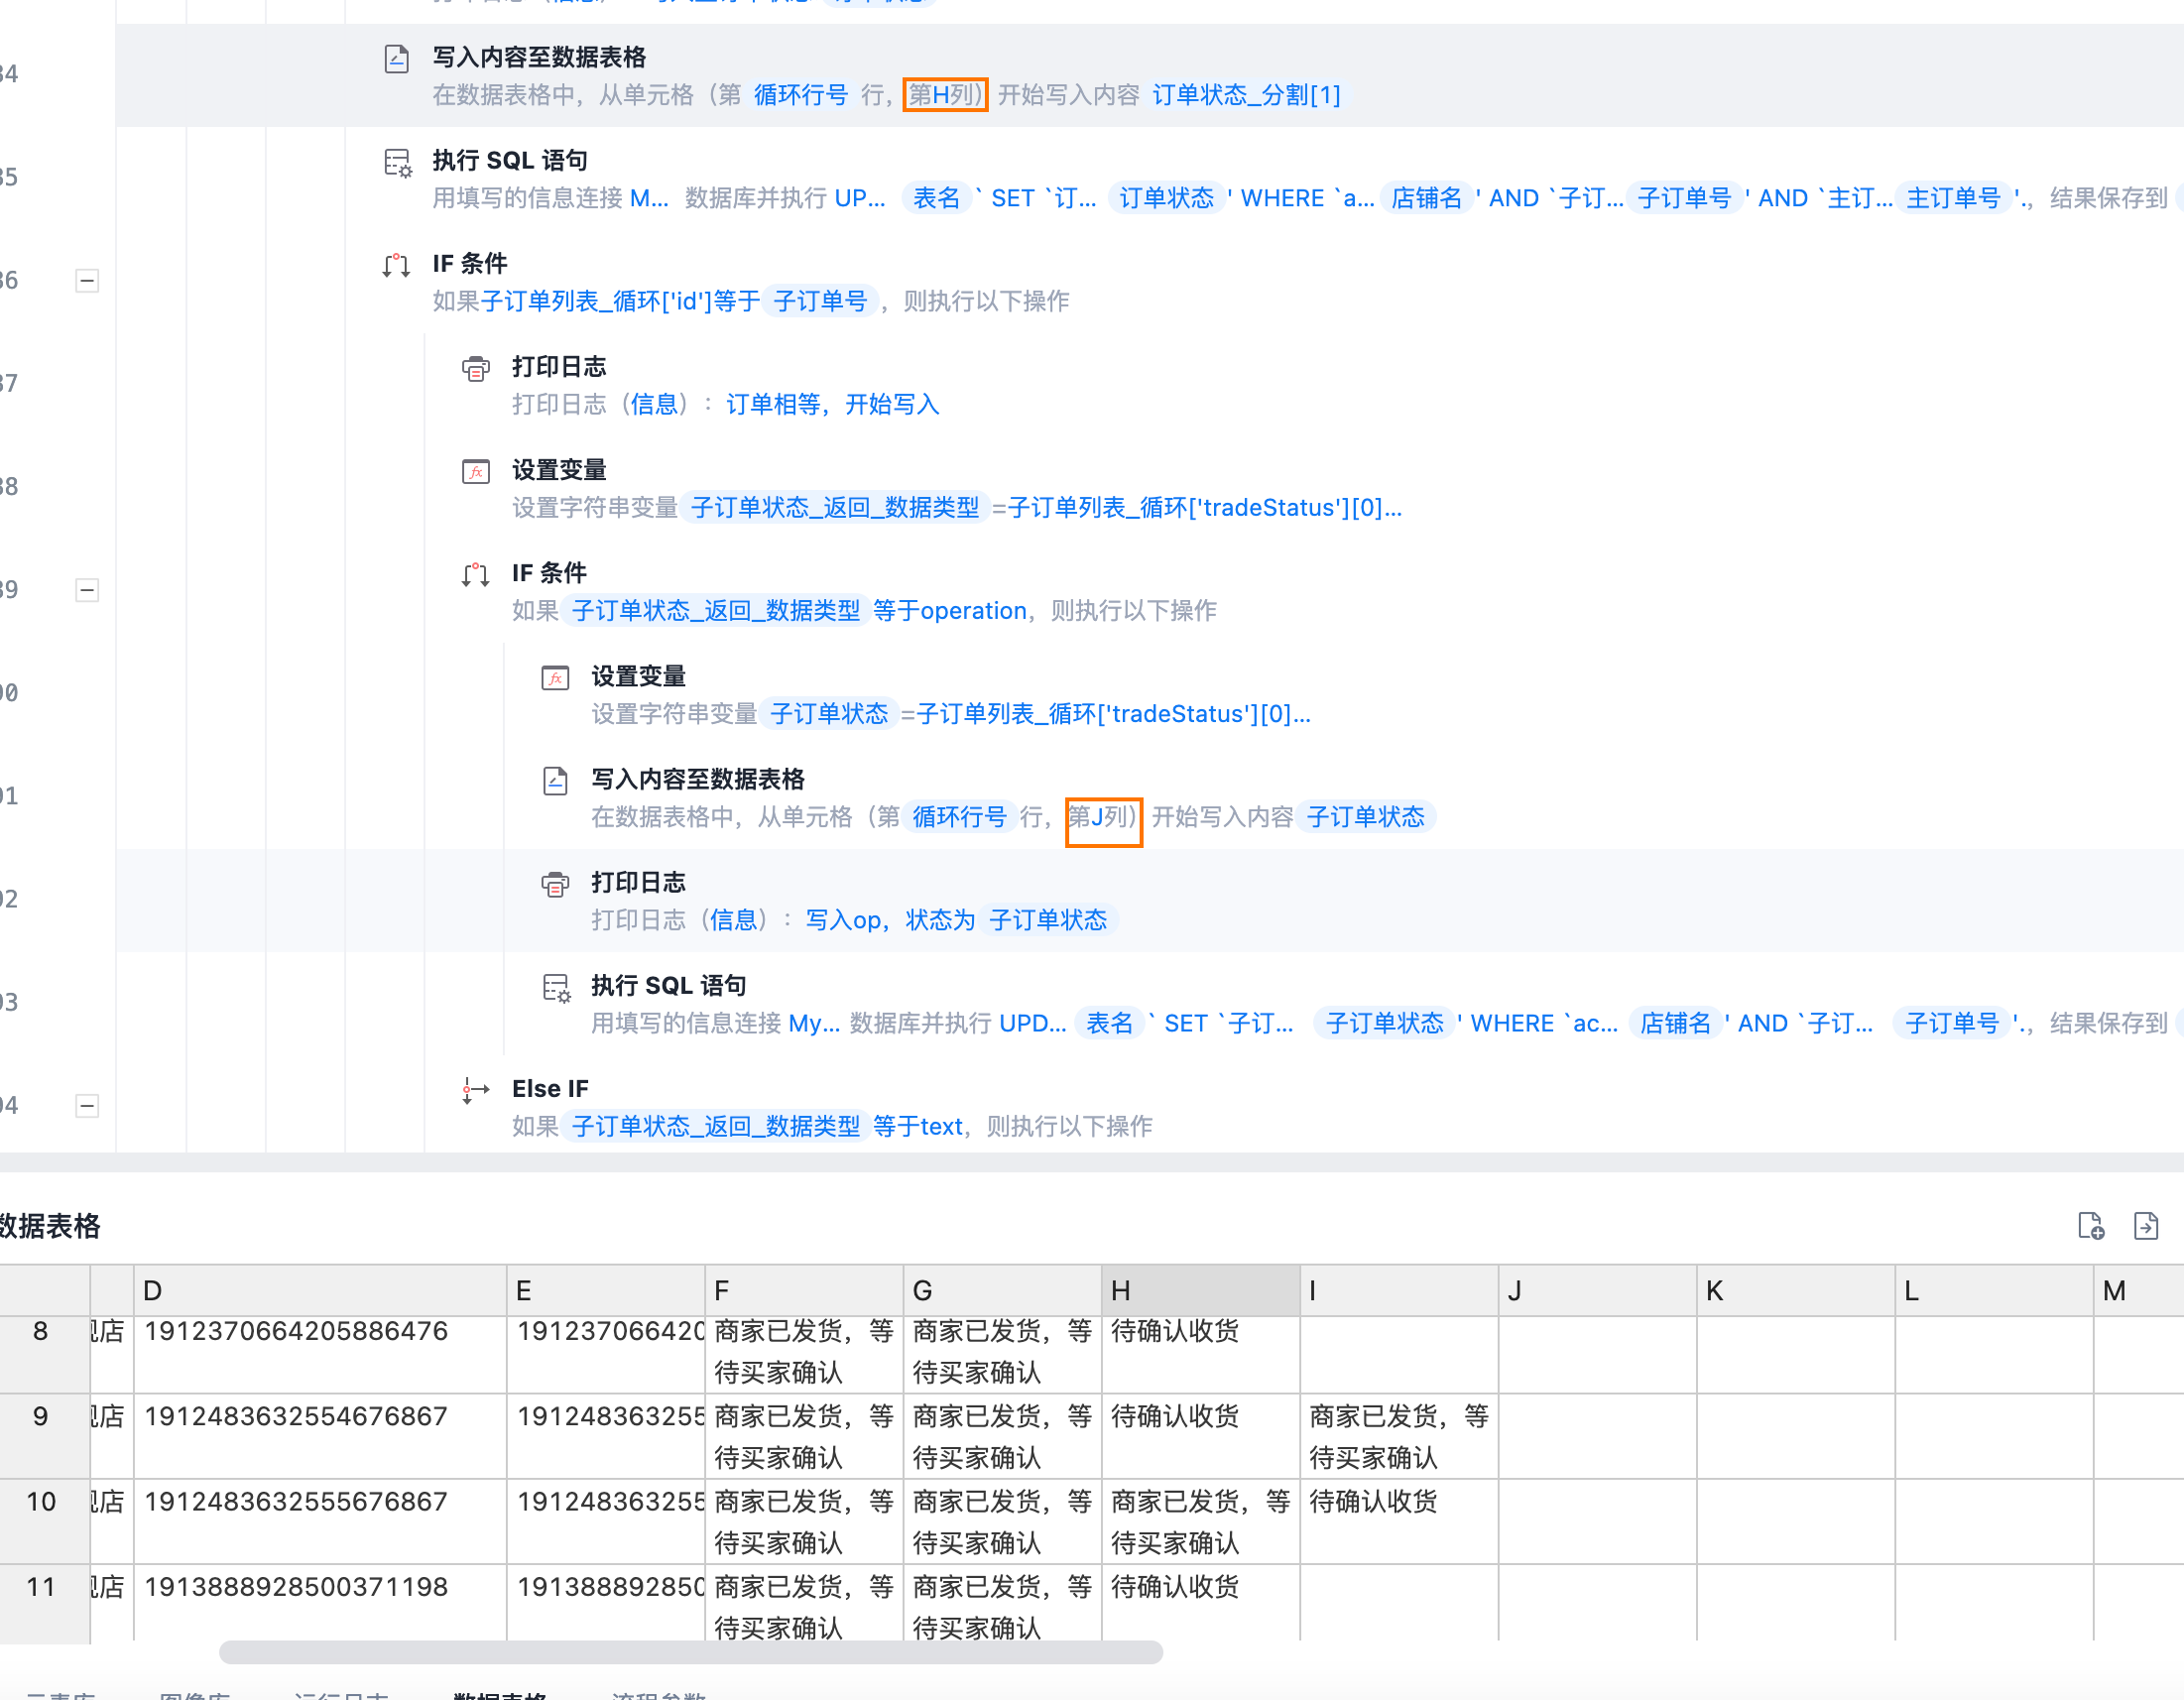Switch to the 运行日志 tab

click(x=341, y=1694)
